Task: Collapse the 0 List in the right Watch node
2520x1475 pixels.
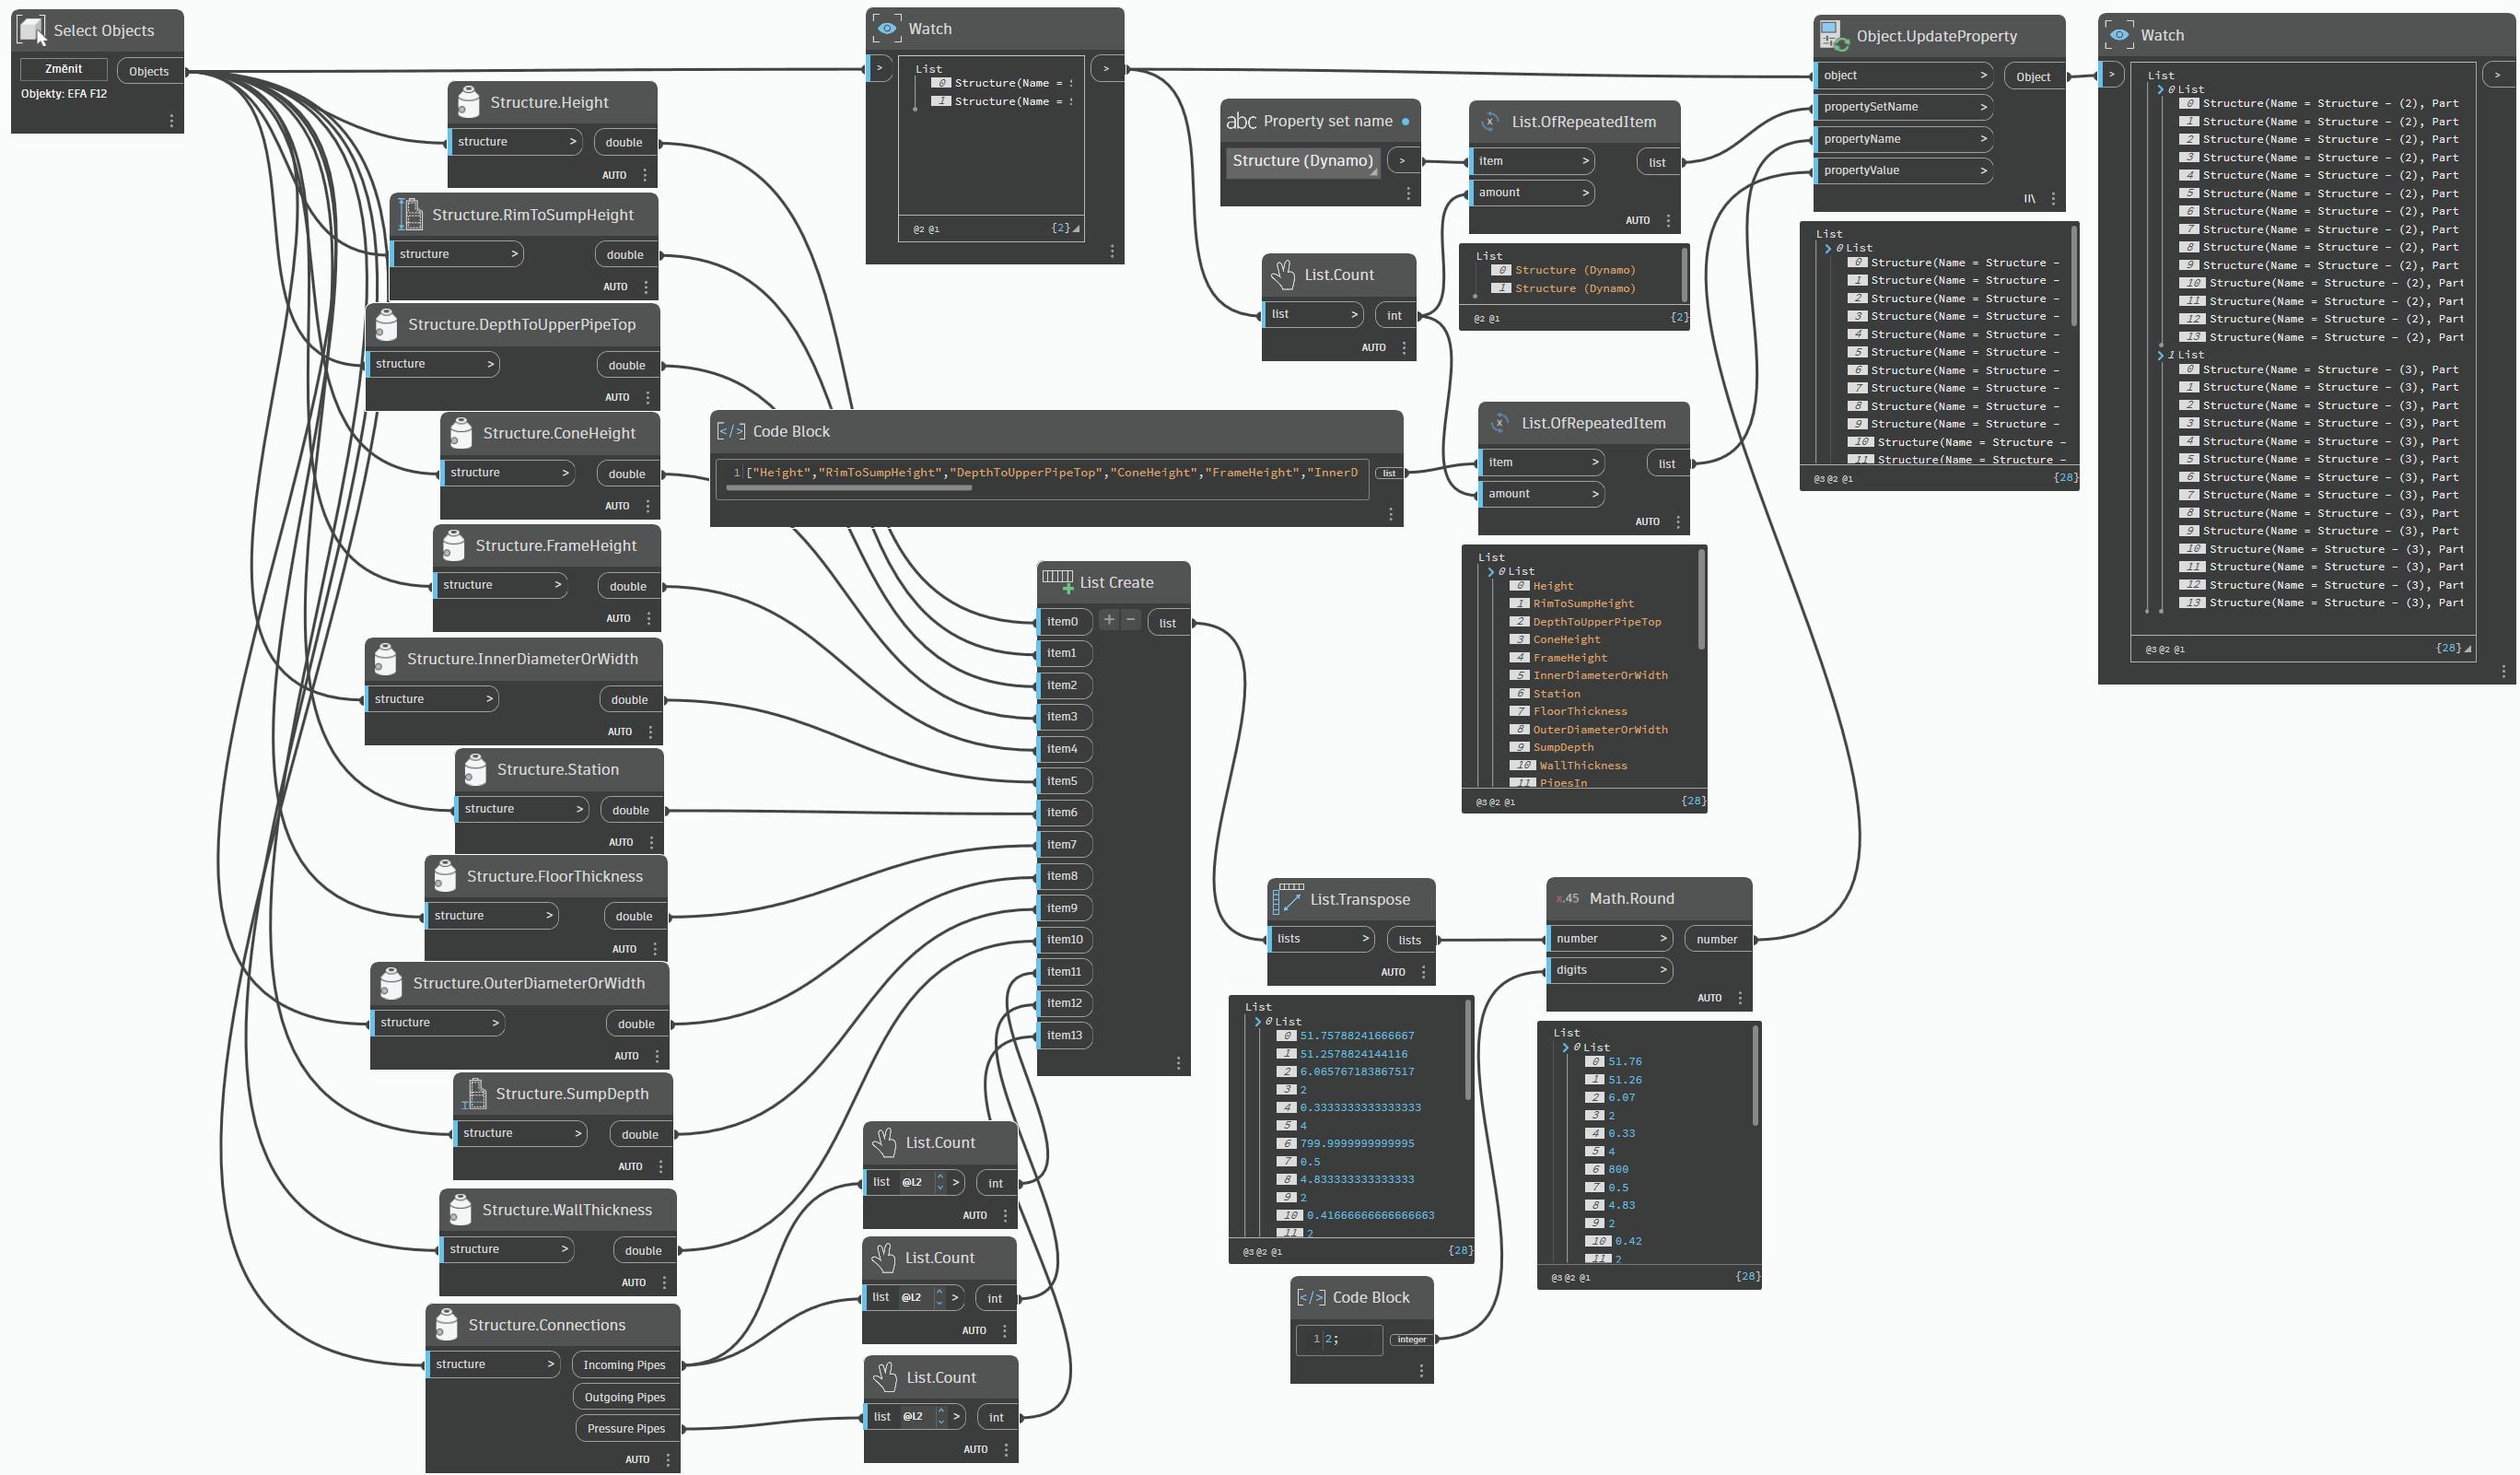Action: pyautogui.click(x=2159, y=90)
